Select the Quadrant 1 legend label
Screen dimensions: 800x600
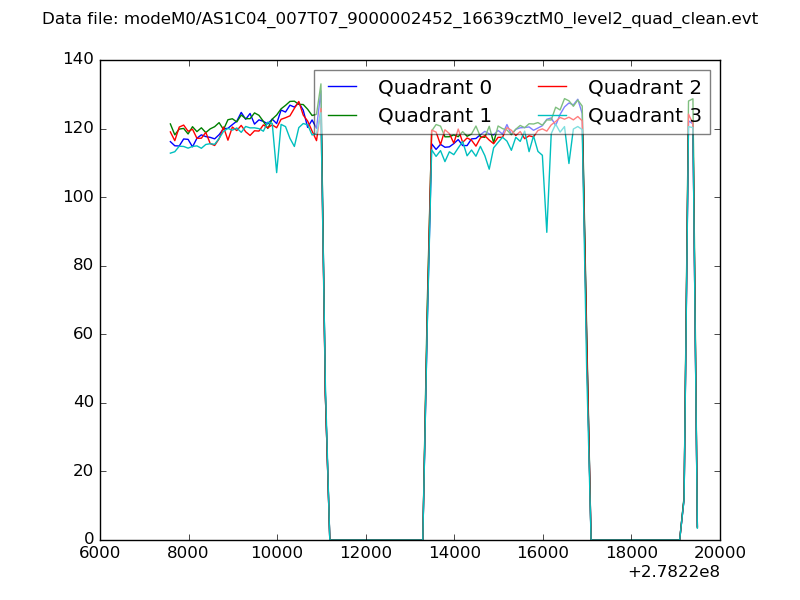(x=434, y=115)
